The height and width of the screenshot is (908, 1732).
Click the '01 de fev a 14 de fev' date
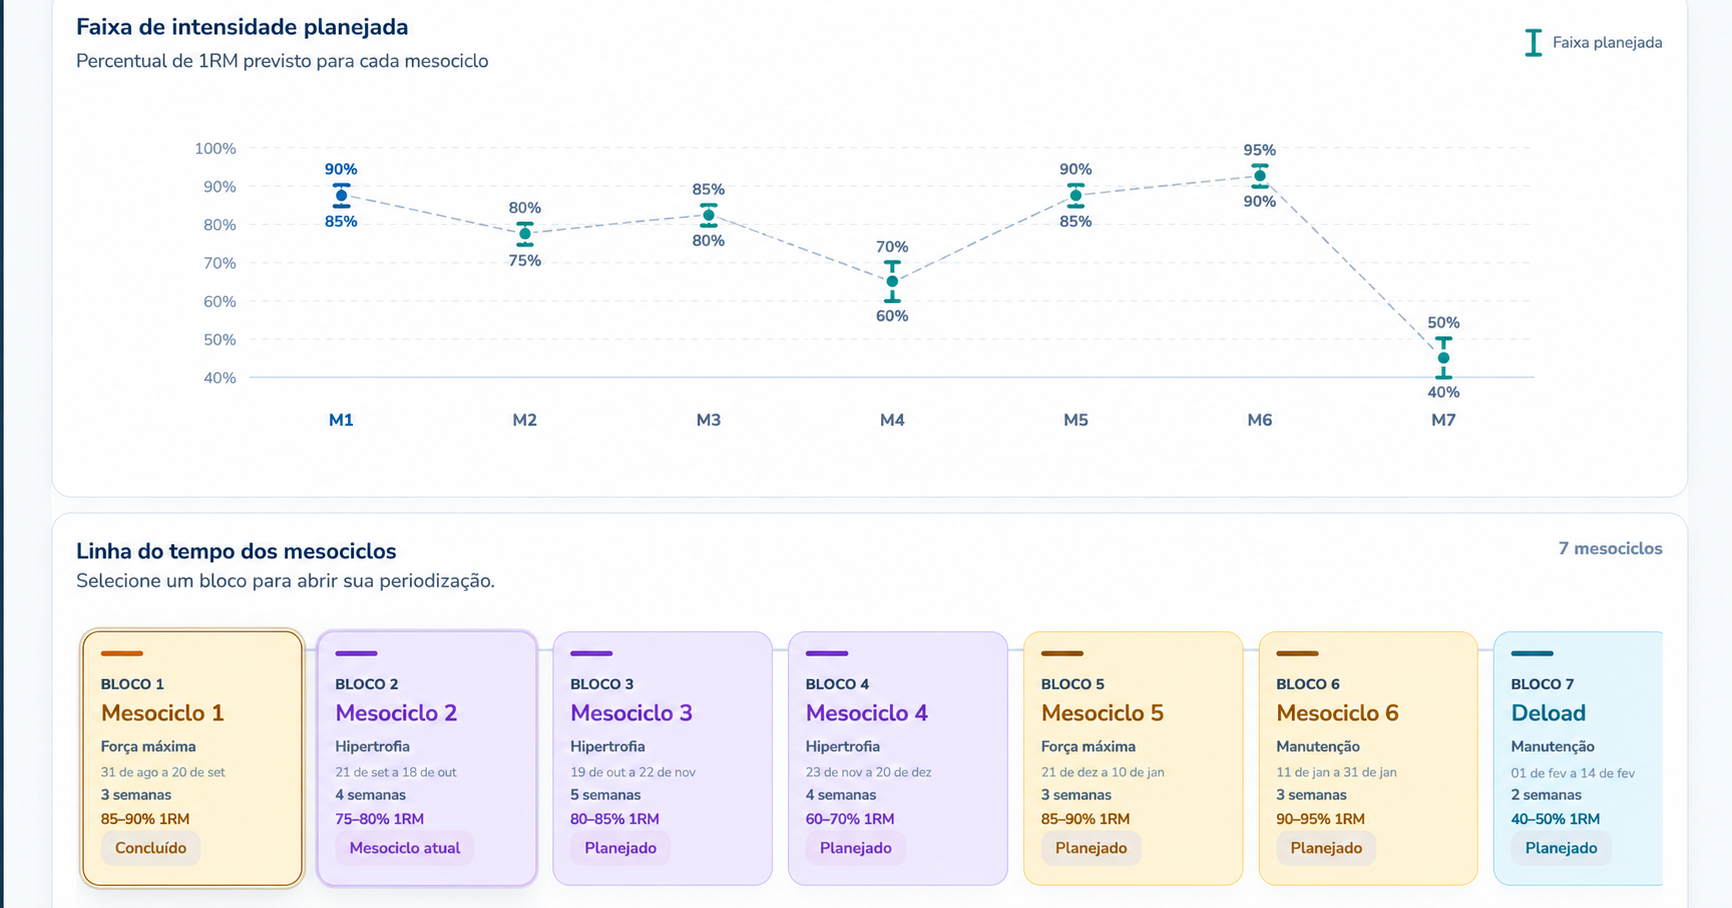click(1573, 773)
